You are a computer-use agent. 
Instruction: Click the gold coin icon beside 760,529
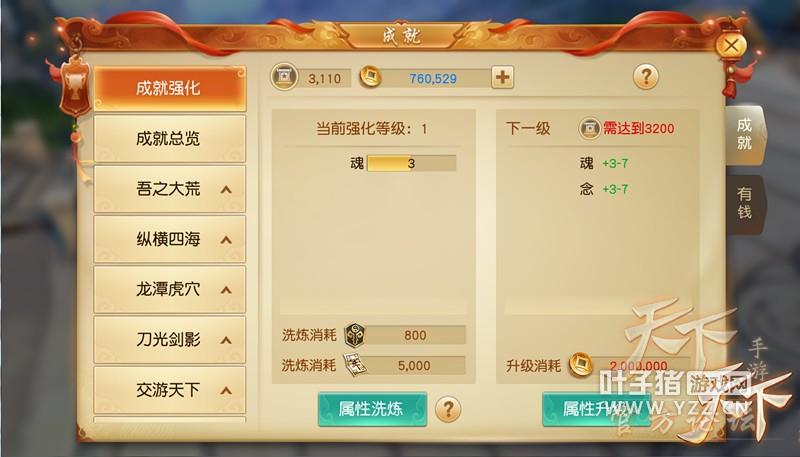tap(370, 78)
